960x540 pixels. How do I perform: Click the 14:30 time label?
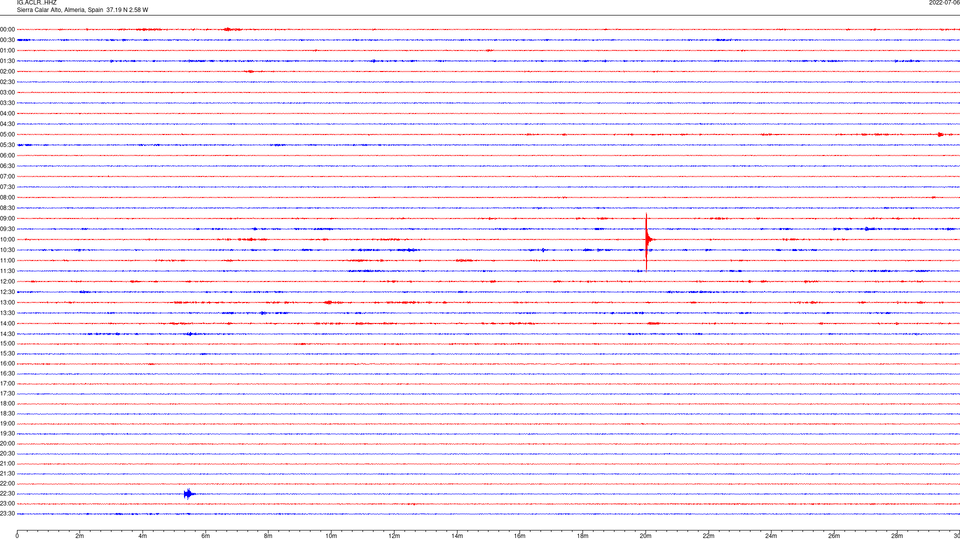[x=7, y=334]
